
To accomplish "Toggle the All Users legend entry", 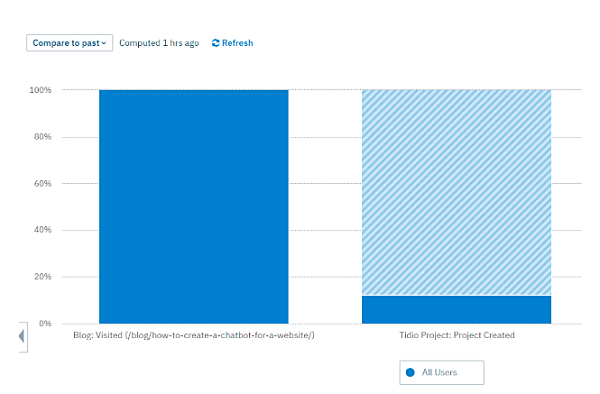I will pos(442,372).
